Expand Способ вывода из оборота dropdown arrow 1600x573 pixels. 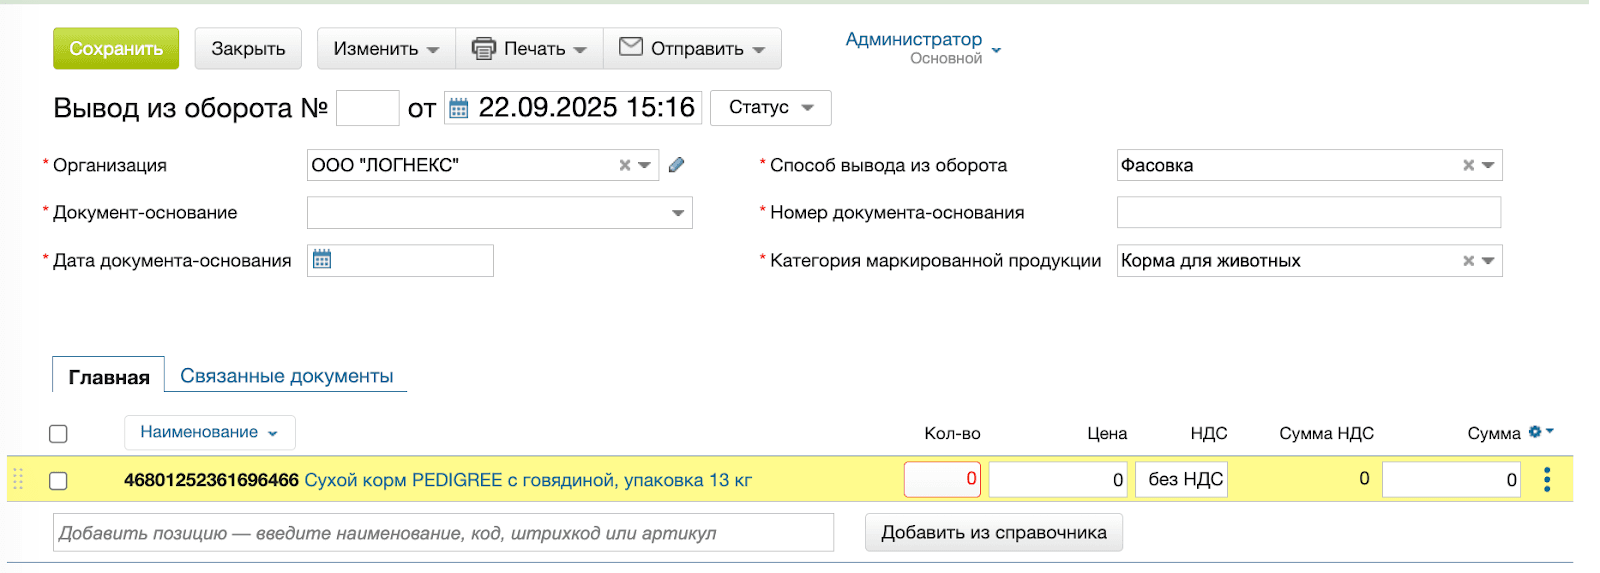pyautogui.click(x=1488, y=165)
